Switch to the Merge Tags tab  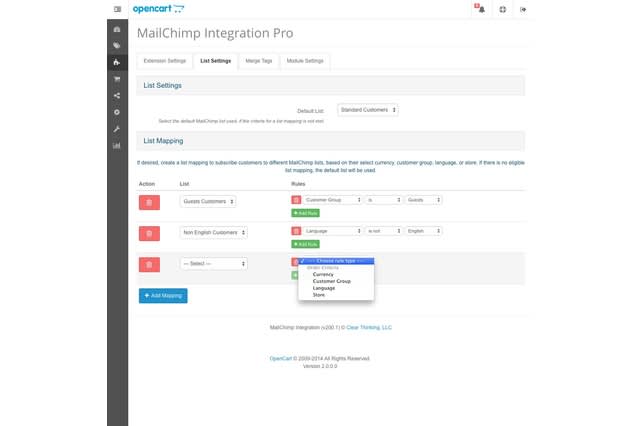[x=257, y=61]
